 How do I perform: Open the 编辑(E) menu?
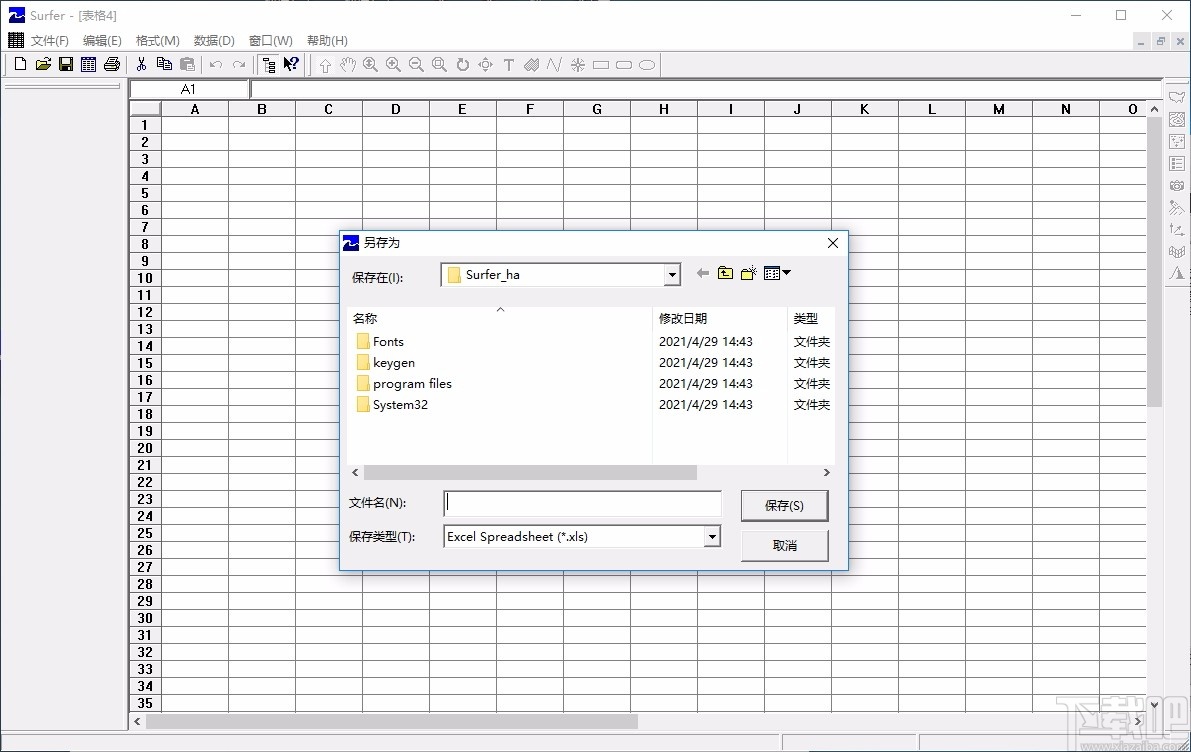[102, 41]
